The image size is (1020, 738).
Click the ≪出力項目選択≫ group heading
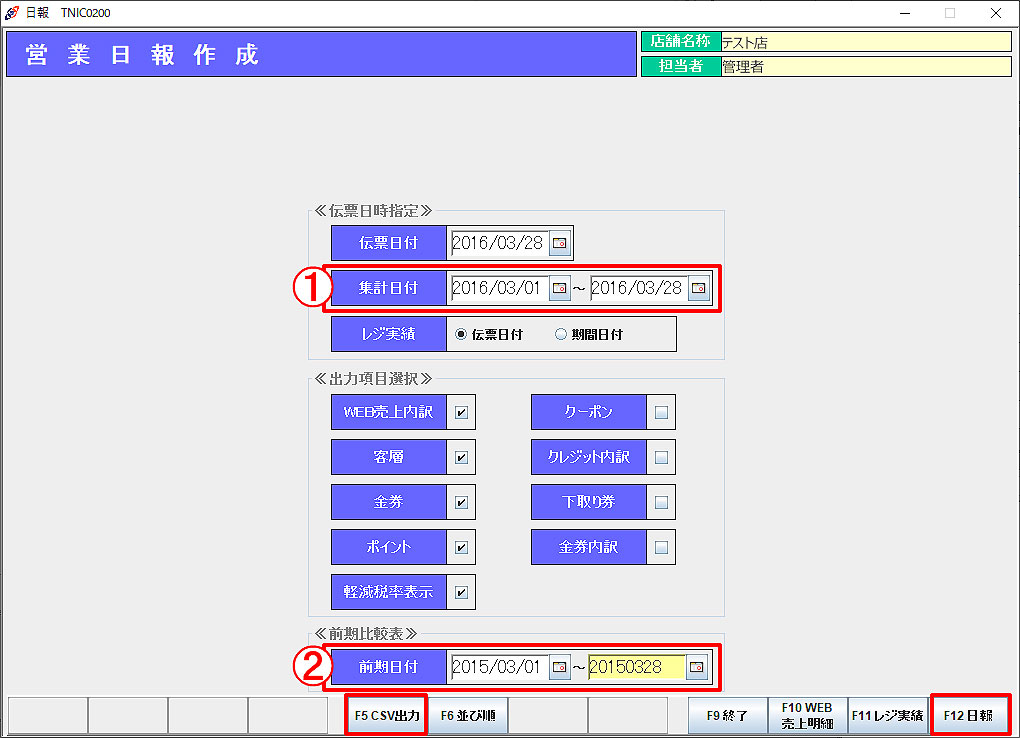[x=373, y=378]
